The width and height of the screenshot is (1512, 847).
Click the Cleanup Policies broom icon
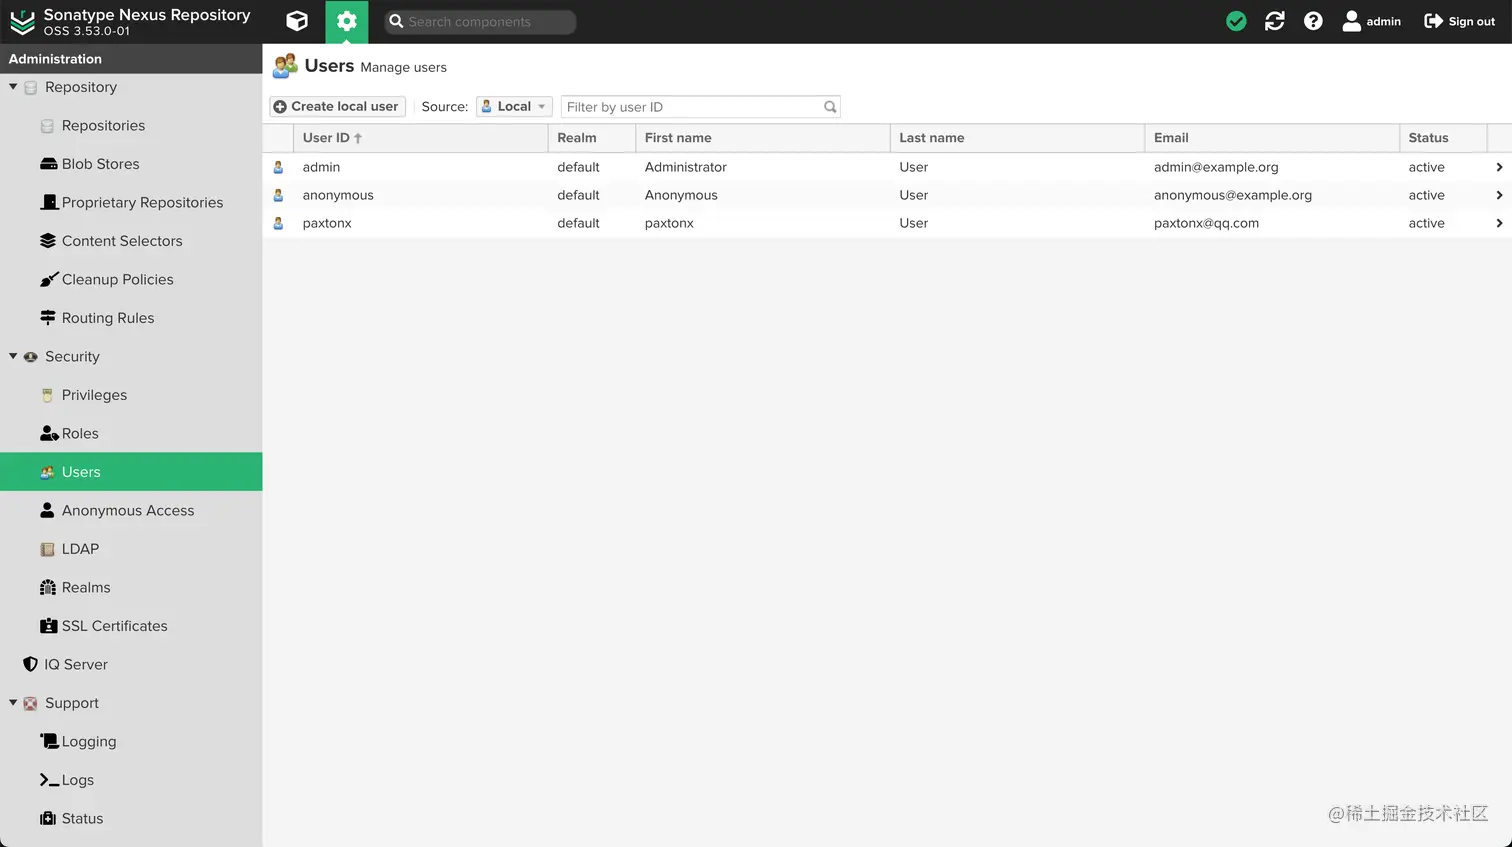point(48,280)
